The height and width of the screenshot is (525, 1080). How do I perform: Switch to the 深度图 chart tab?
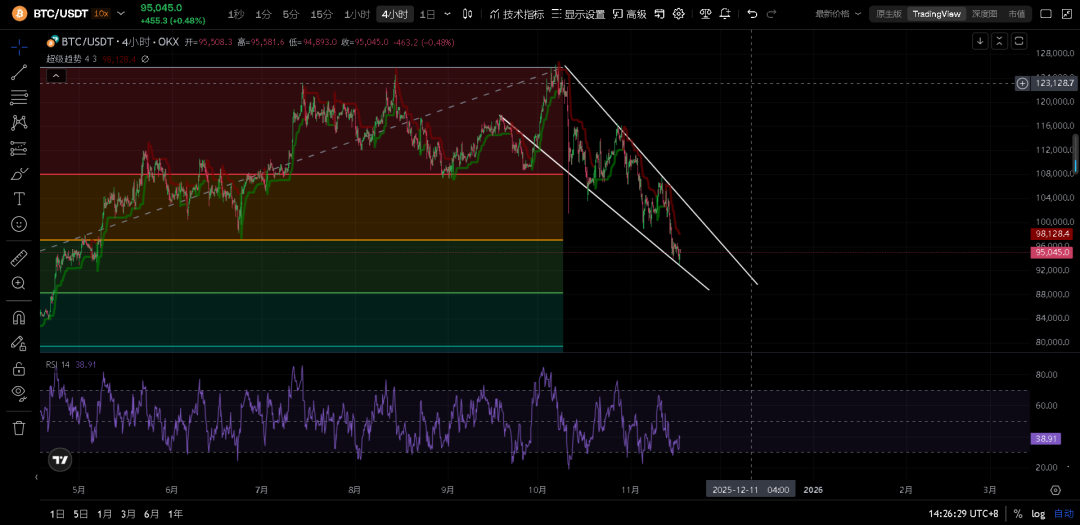pyautogui.click(x=985, y=14)
